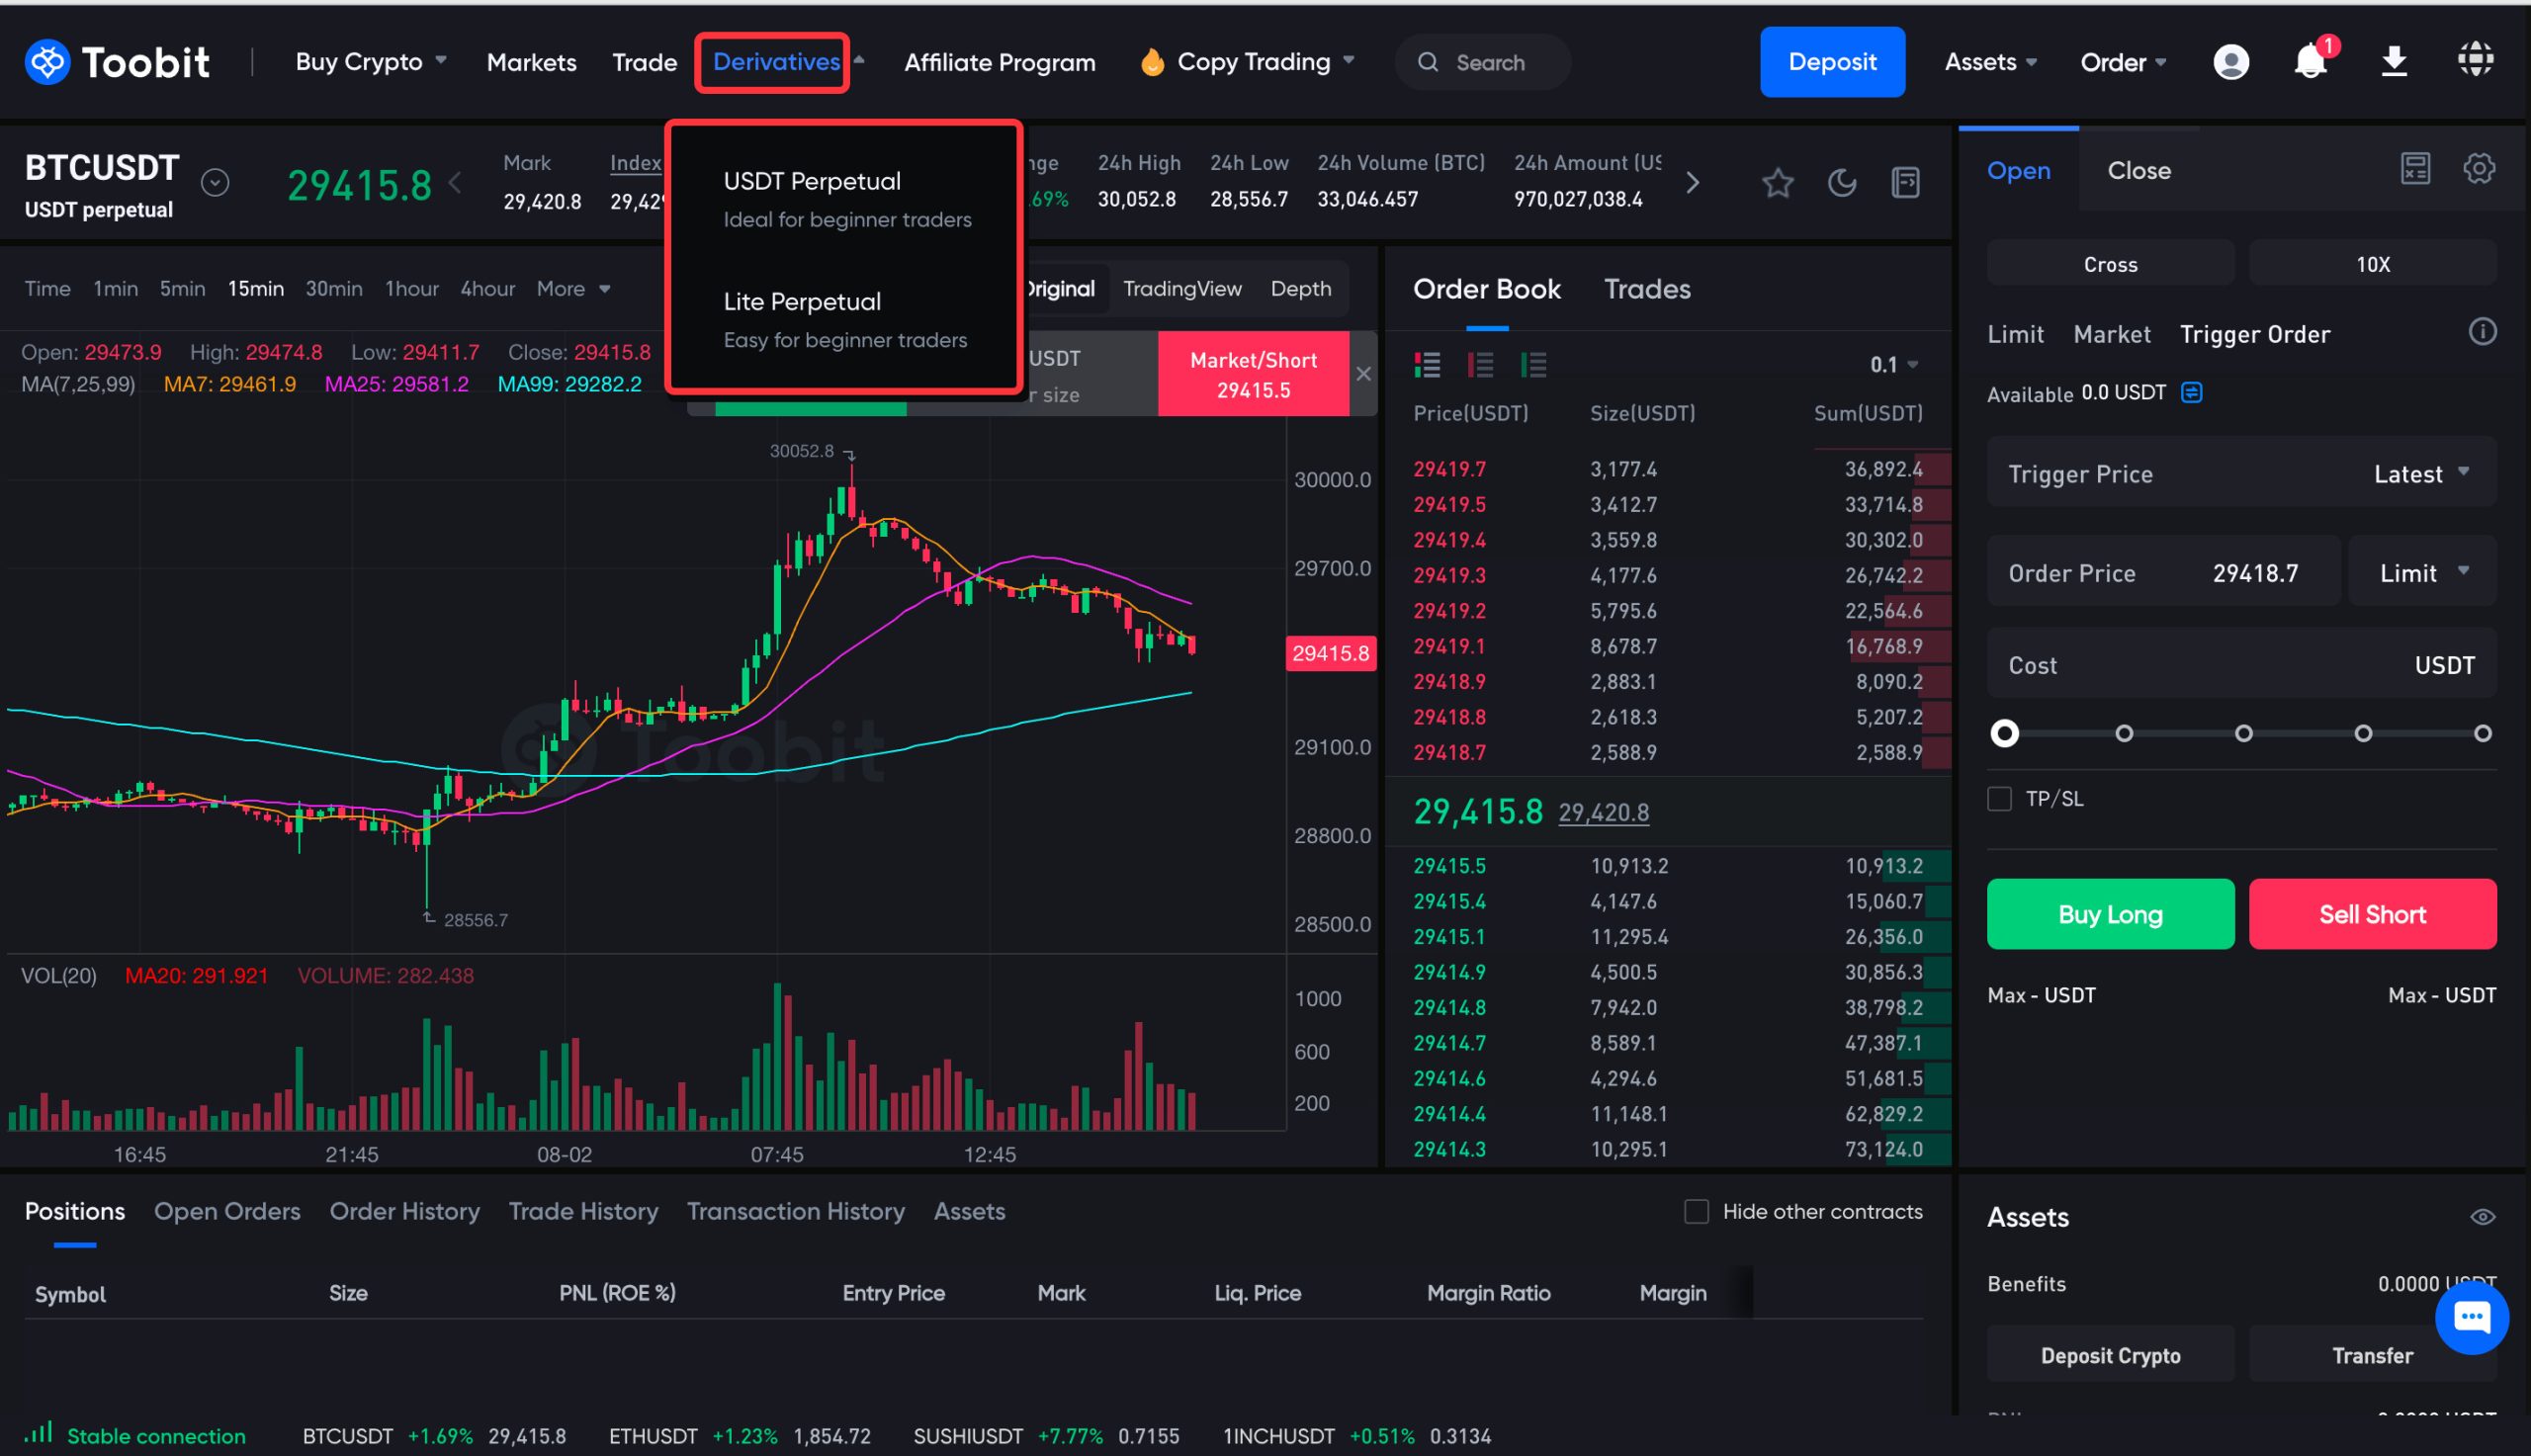Switch chart to Depth view
Image resolution: width=2531 pixels, height=1456 pixels.
click(x=1300, y=289)
